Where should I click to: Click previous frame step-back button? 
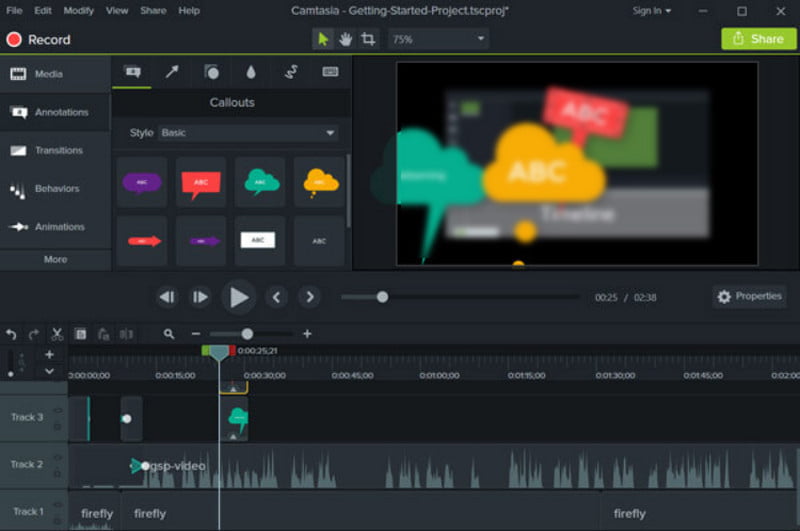[167, 297]
